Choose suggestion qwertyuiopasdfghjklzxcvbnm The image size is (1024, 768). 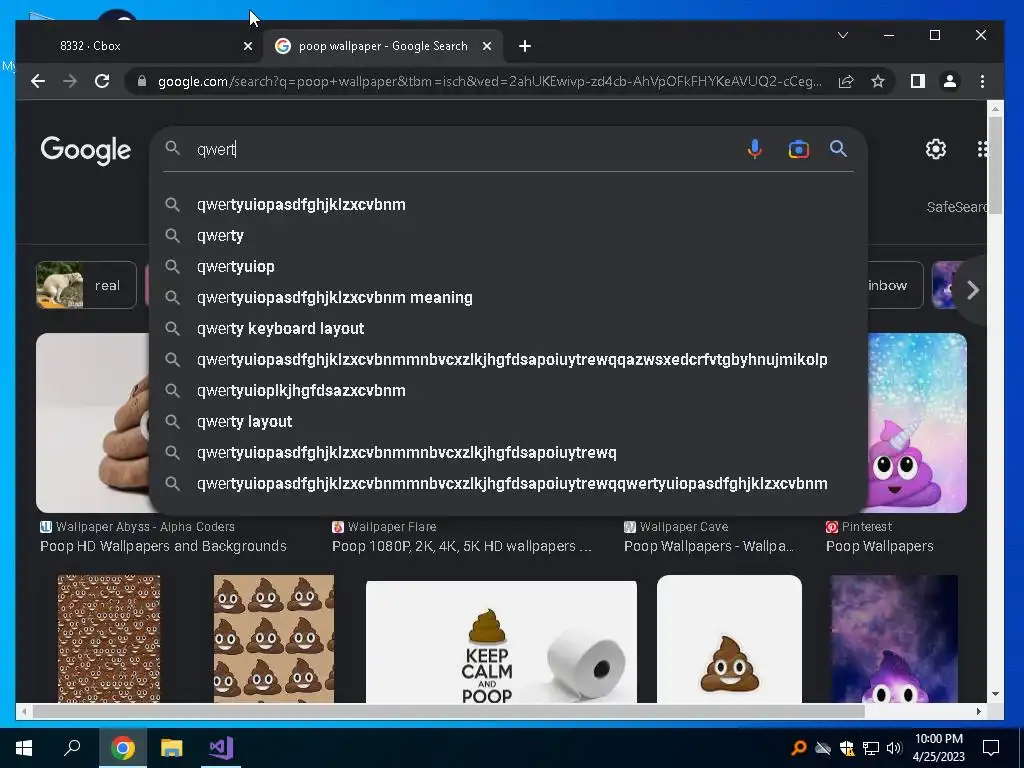pos(508,204)
